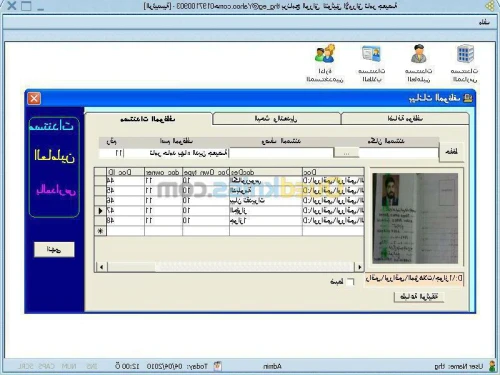Click the cyan heading text in the sidebar
The width and height of the screenshot is (500, 375).
(52, 126)
